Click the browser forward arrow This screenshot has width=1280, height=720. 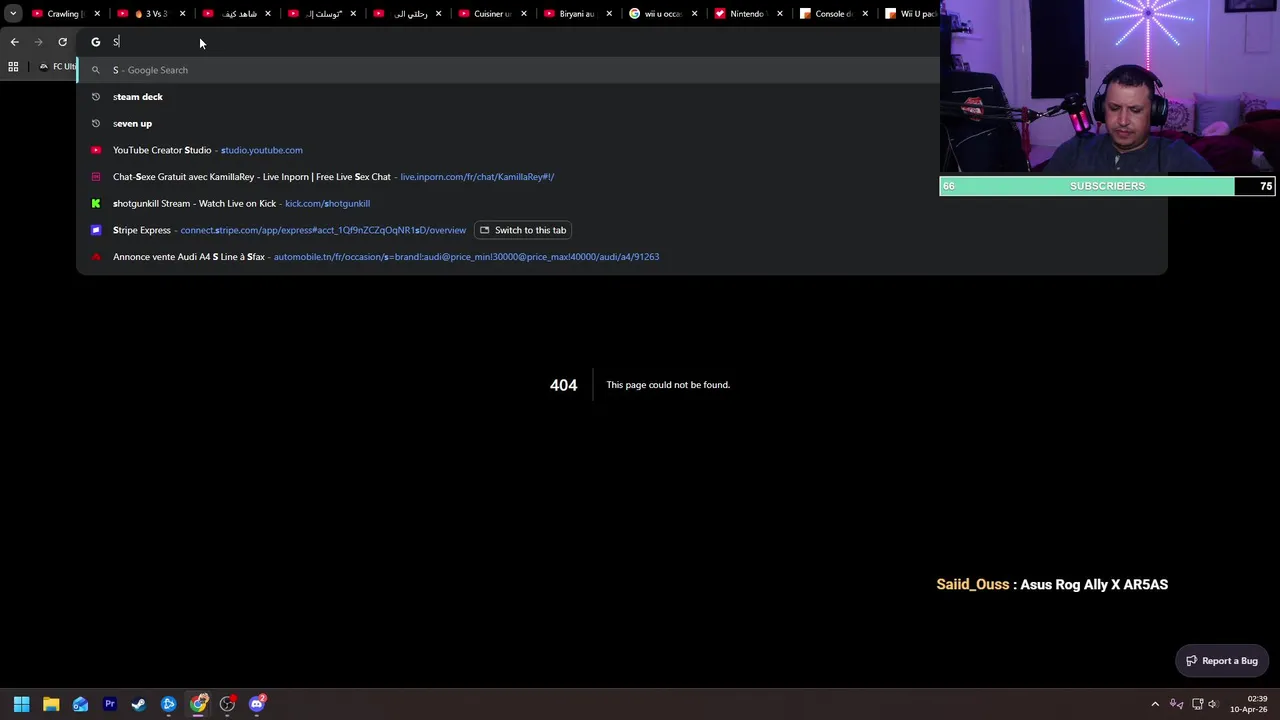click(38, 42)
